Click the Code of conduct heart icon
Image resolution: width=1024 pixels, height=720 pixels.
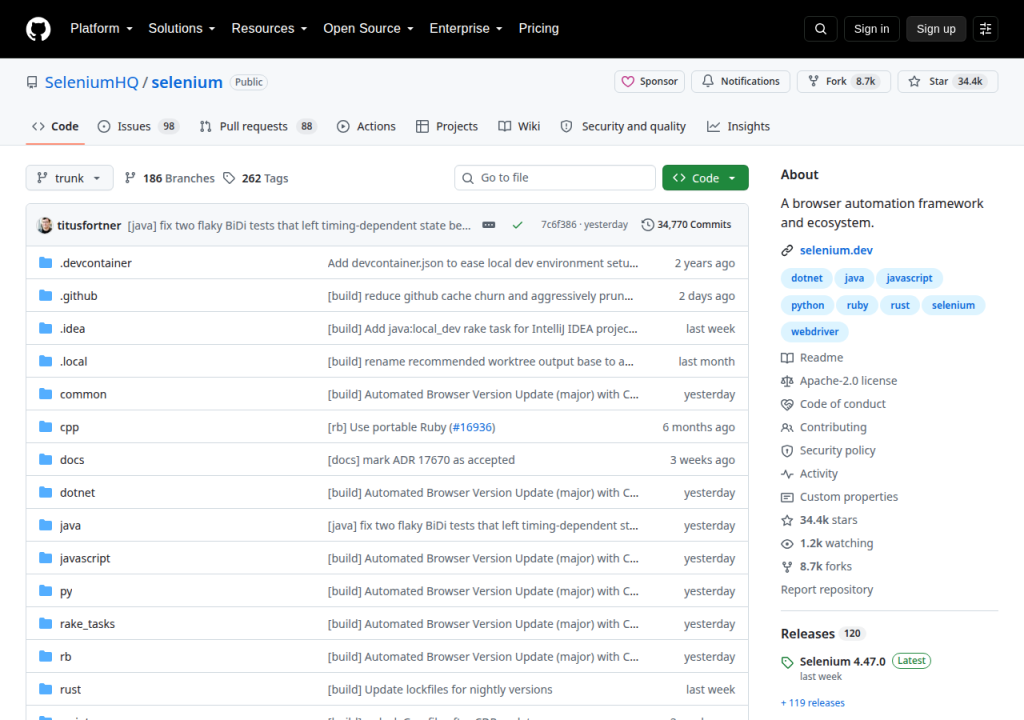787,404
